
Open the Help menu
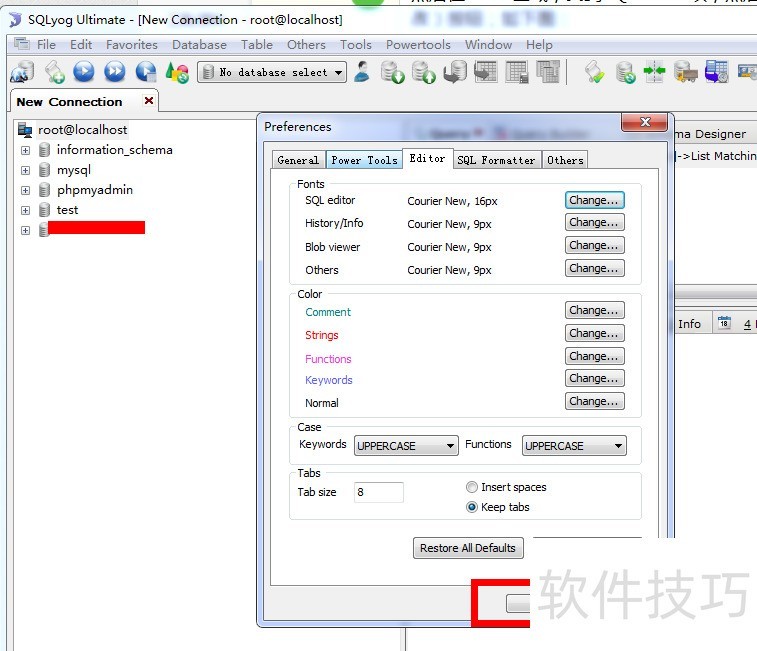coord(539,44)
